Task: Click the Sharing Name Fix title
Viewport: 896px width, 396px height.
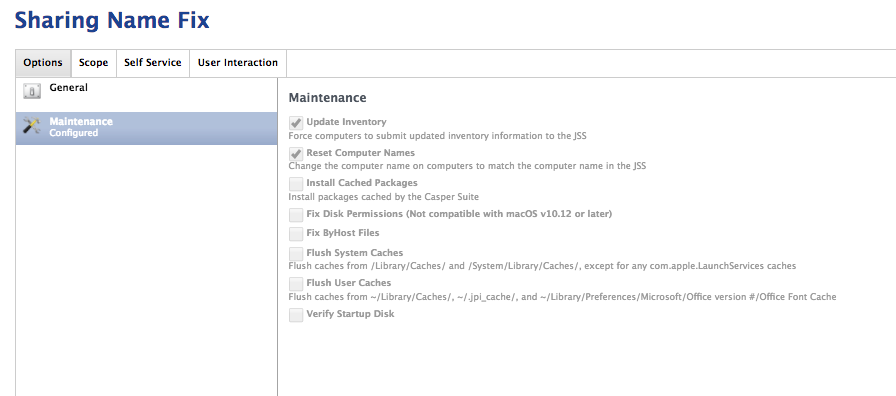Action: [112, 21]
